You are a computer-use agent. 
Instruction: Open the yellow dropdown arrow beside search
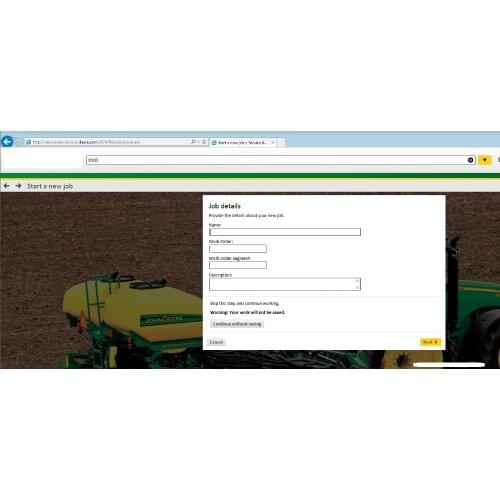(485, 160)
